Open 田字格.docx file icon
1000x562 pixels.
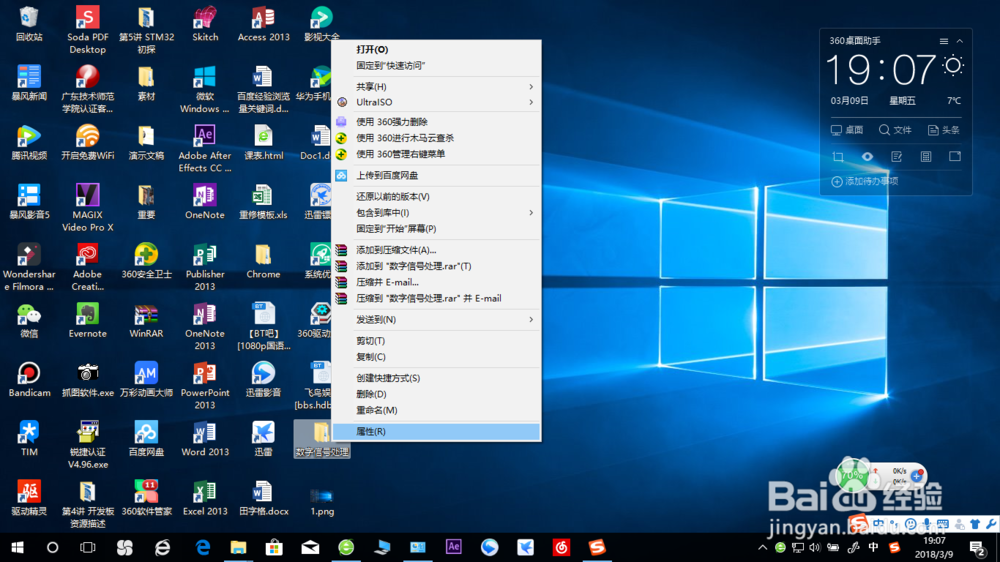pyautogui.click(x=263, y=498)
